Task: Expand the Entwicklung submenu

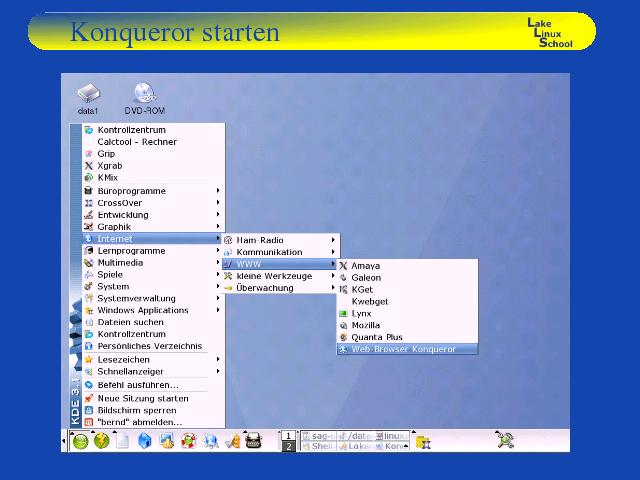Action: tap(153, 215)
